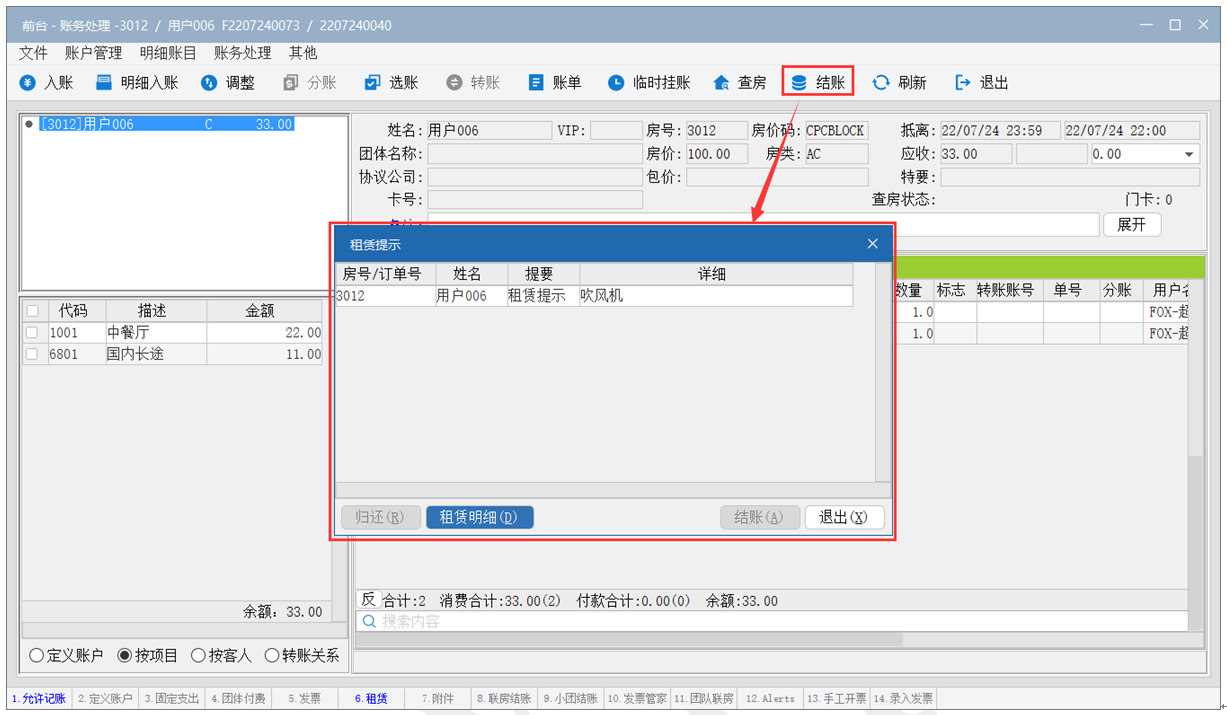Switch to the 2.定义账户 tab
This screenshot has height=715, width=1227.
click(105, 699)
